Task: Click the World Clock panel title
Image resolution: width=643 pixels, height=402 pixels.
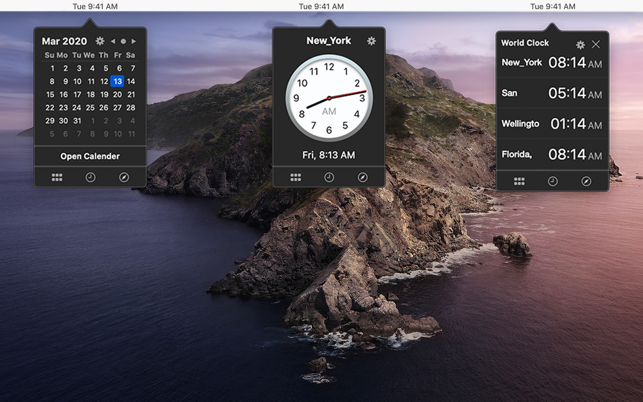Action: (x=525, y=43)
